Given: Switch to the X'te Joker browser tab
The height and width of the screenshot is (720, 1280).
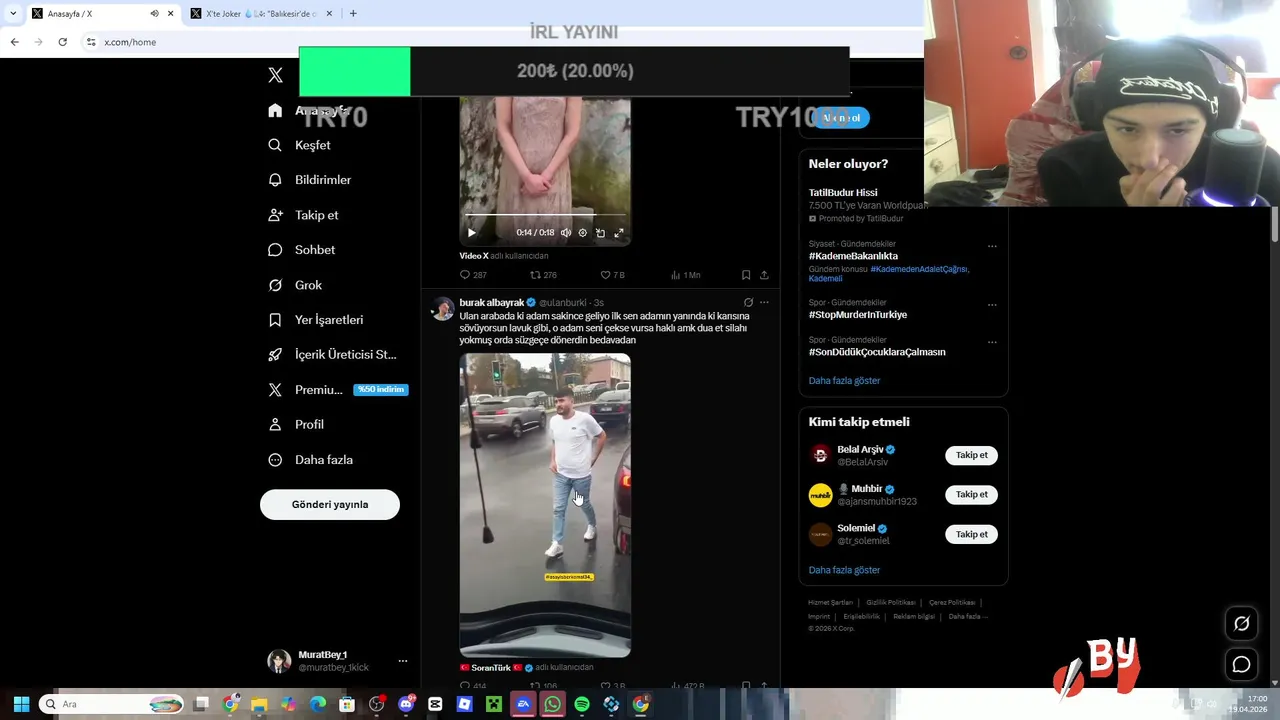Looking at the screenshot, I should click(261, 14).
